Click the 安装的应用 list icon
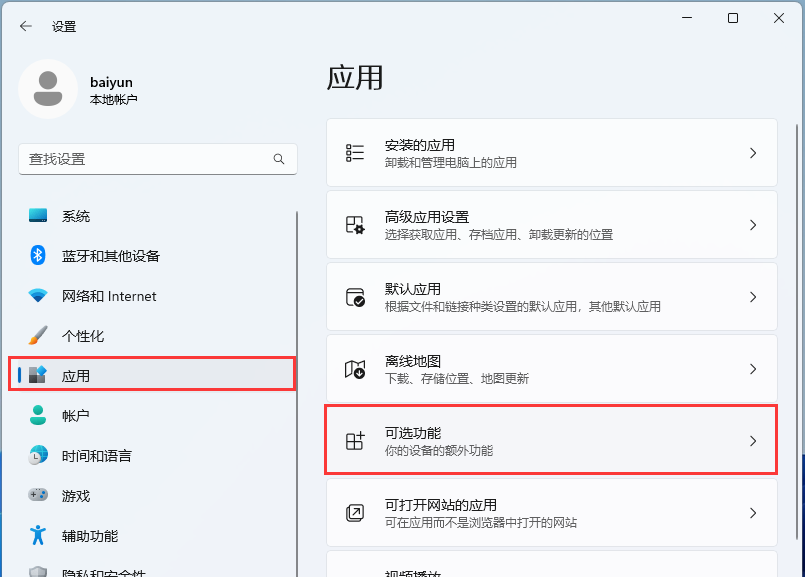This screenshot has width=805, height=577. 355,152
